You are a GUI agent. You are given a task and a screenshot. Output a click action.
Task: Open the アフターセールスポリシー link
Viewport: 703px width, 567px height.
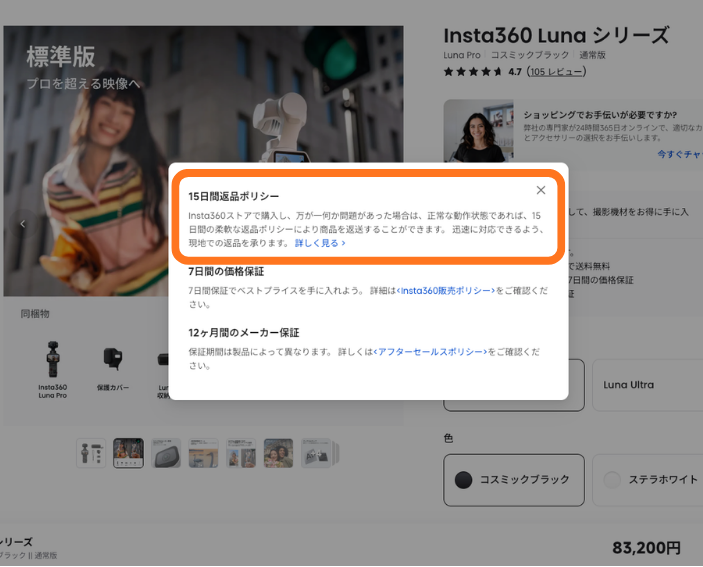430,352
